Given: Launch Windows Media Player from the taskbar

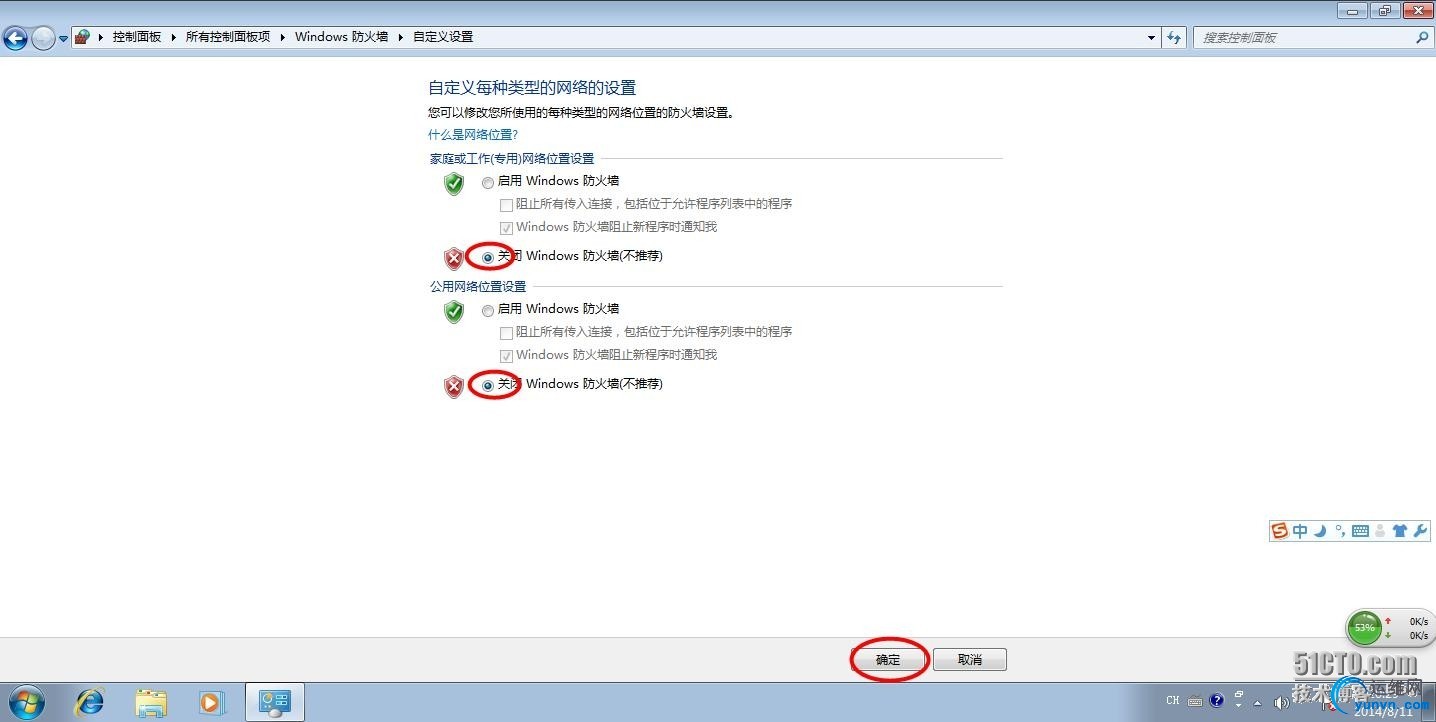Looking at the screenshot, I should [211, 702].
